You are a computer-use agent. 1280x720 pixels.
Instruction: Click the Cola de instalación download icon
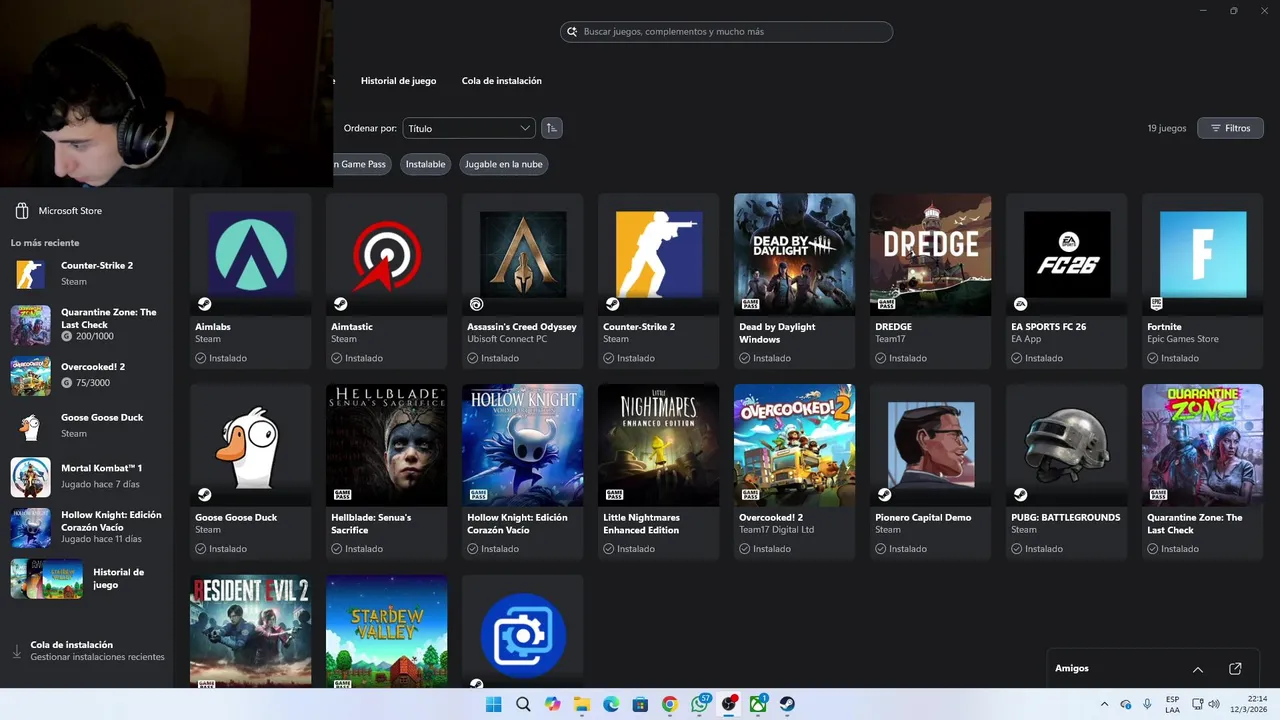(x=16, y=652)
